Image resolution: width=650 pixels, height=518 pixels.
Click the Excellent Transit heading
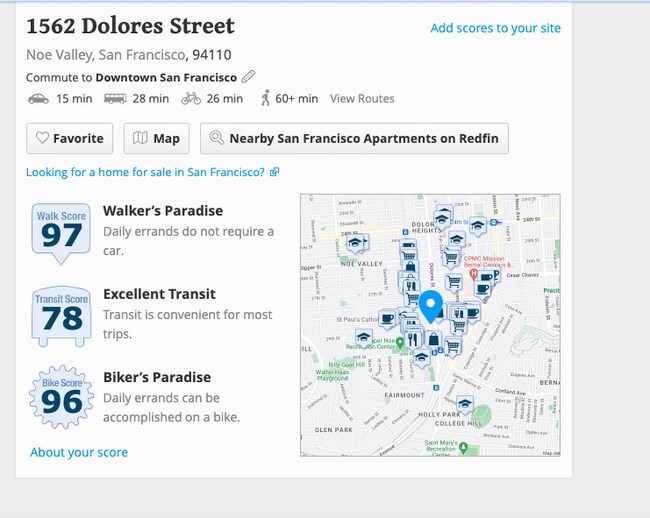[159, 294]
